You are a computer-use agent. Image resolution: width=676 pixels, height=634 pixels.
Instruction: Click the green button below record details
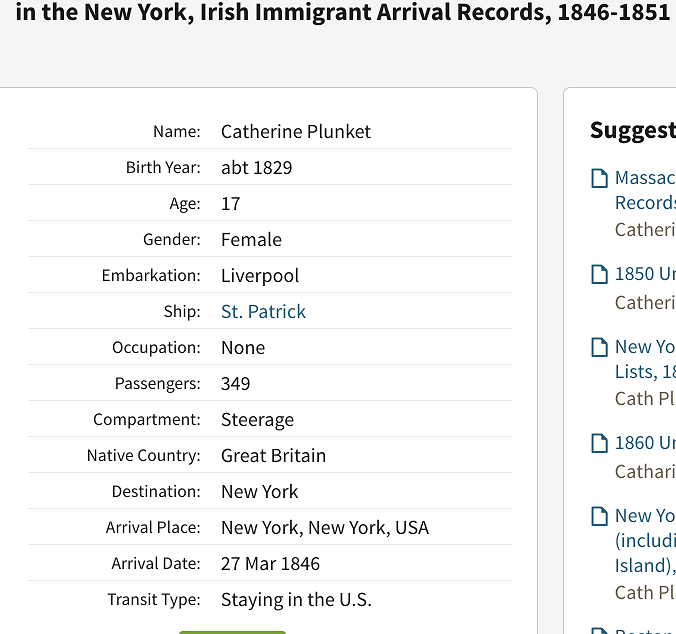(x=232, y=631)
